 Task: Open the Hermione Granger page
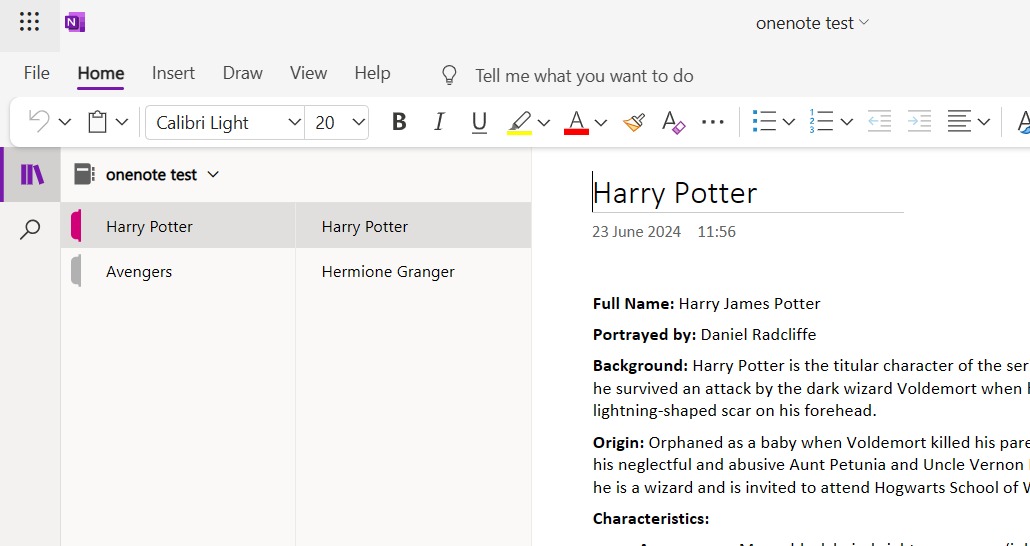click(x=413, y=271)
